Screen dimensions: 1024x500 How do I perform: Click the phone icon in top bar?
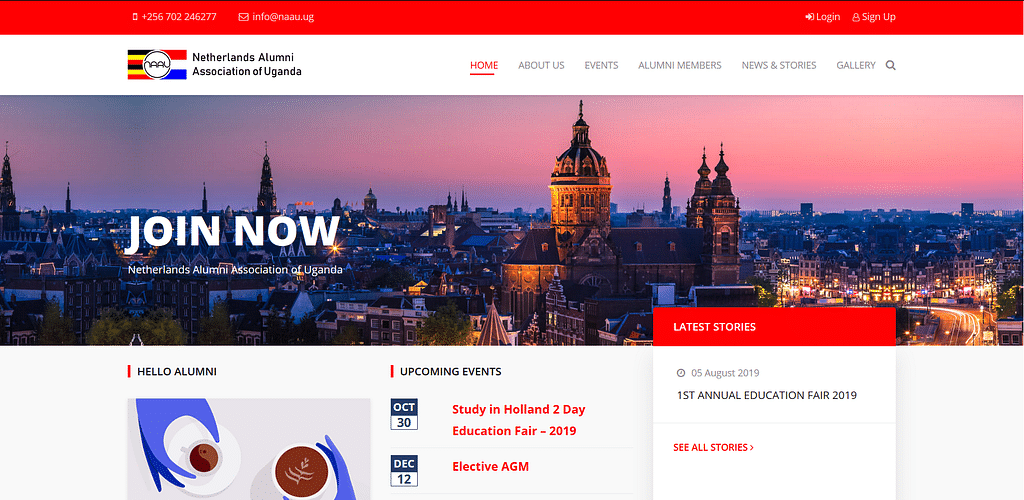(x=135, y=17)
